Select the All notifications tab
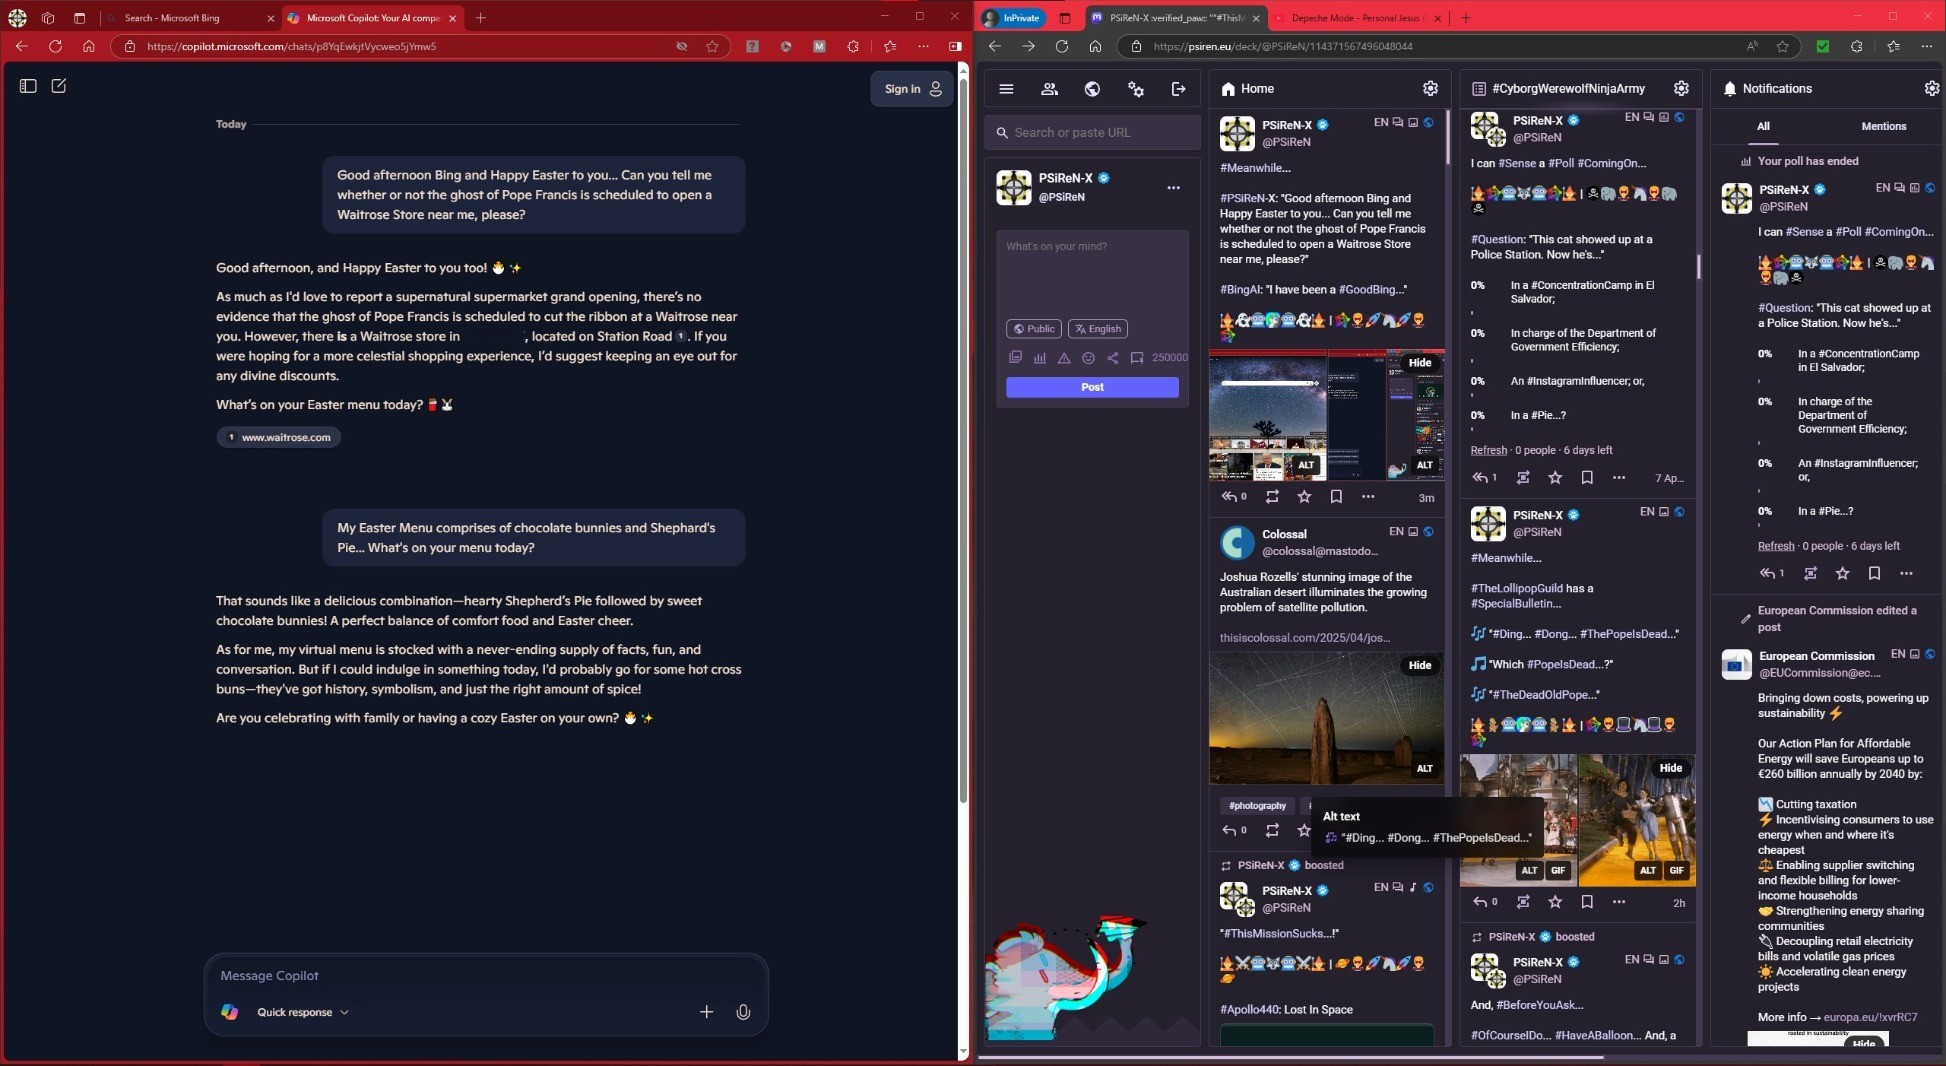Screen dimensions: 1946x1066 coord(1763,126)
